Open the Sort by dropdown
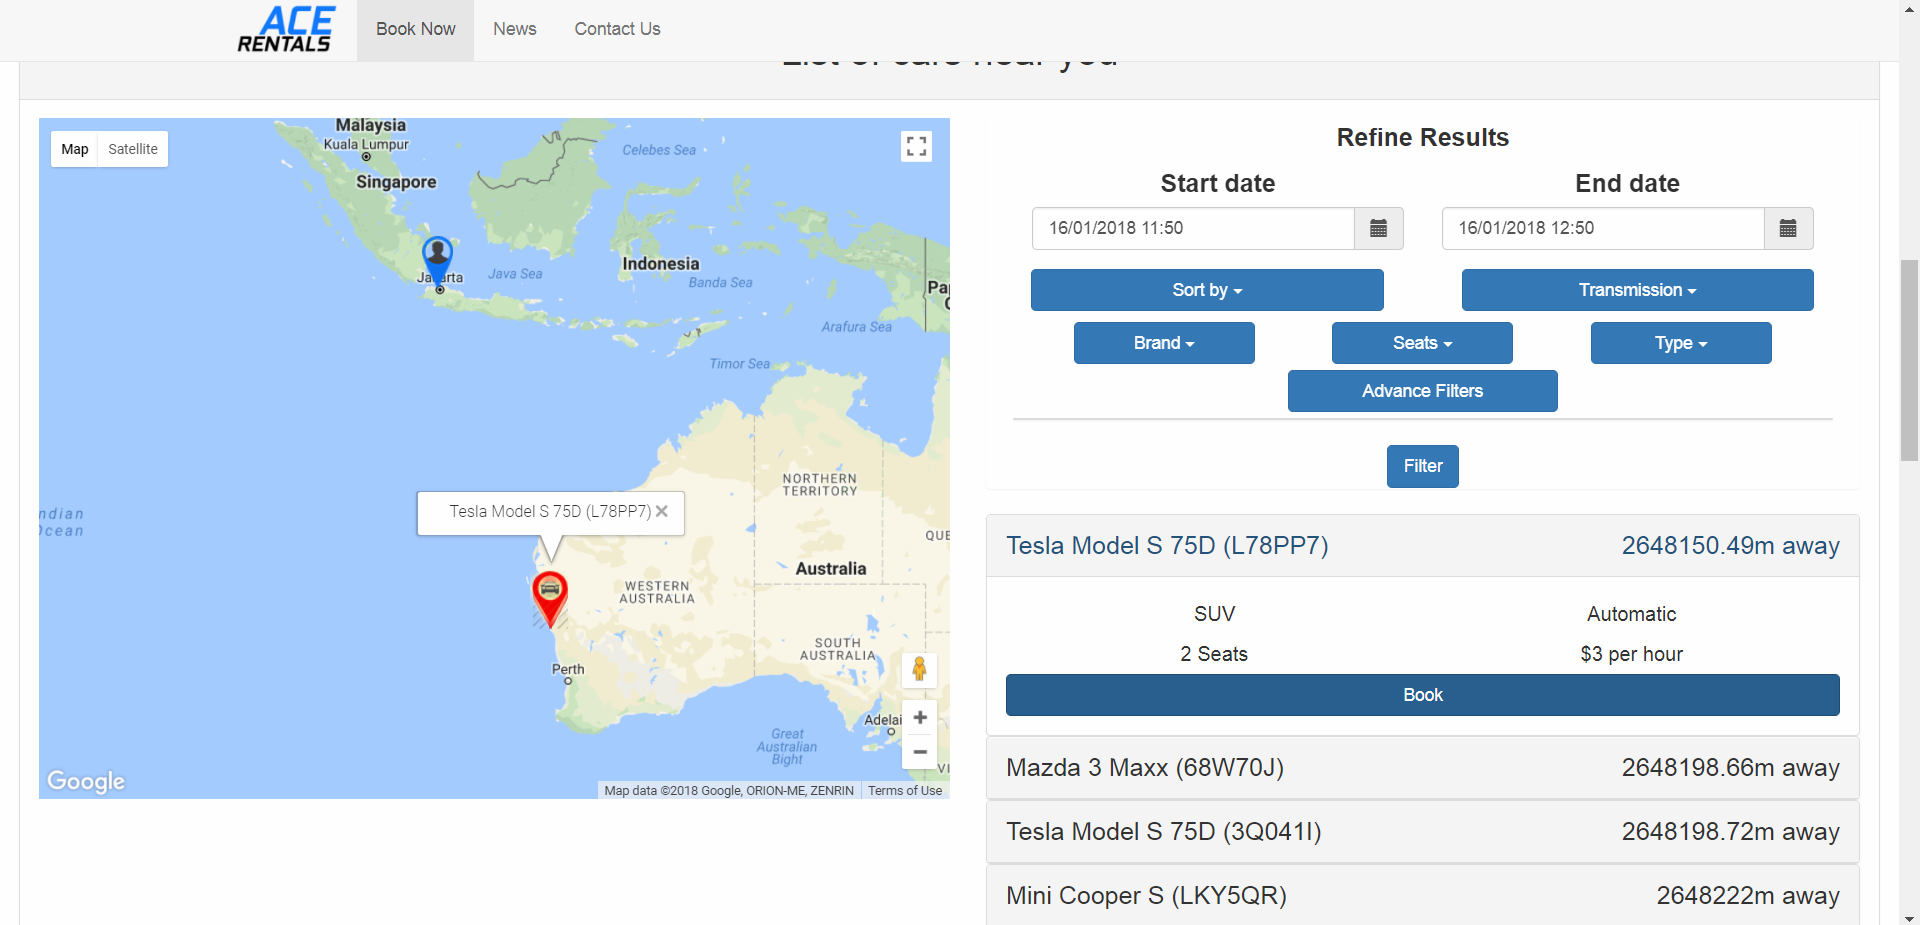The width and height of the screenshot is (1920, 925). click(x=1207, y=290)
